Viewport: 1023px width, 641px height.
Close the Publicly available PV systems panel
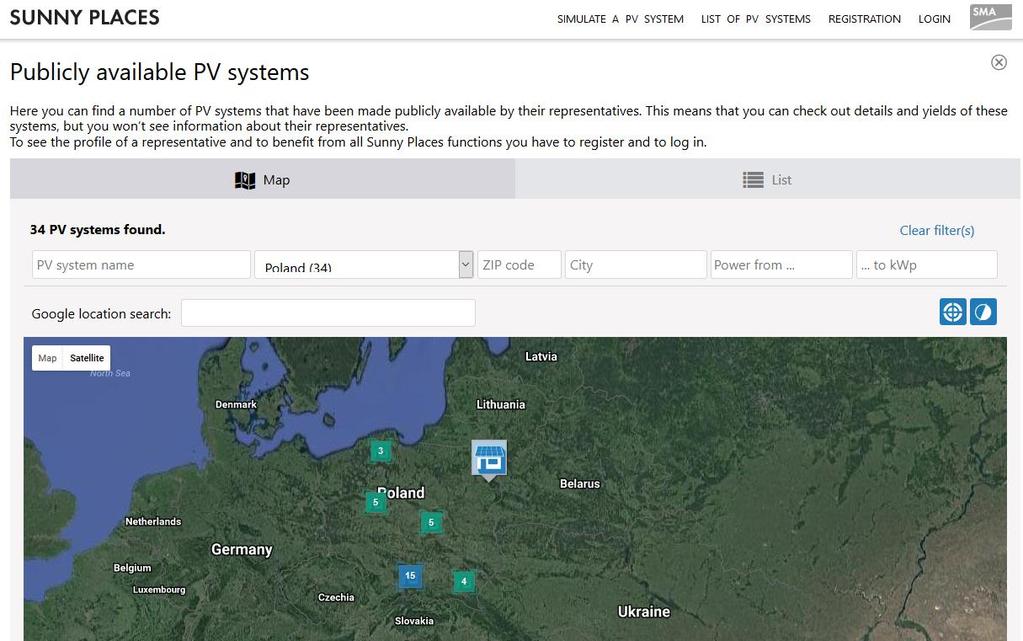998,62
